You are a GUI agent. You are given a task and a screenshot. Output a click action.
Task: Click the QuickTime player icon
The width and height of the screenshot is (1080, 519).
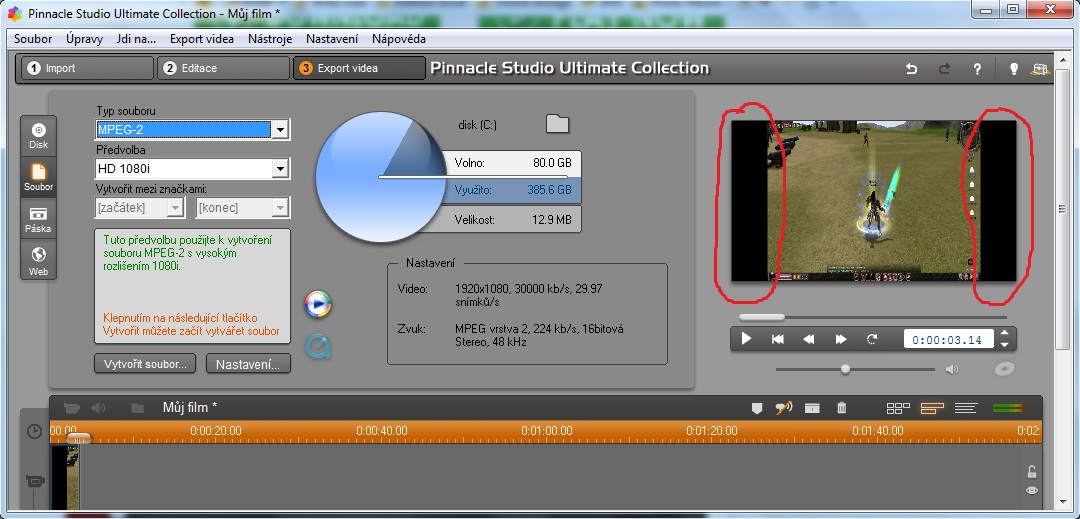point(318,346)
